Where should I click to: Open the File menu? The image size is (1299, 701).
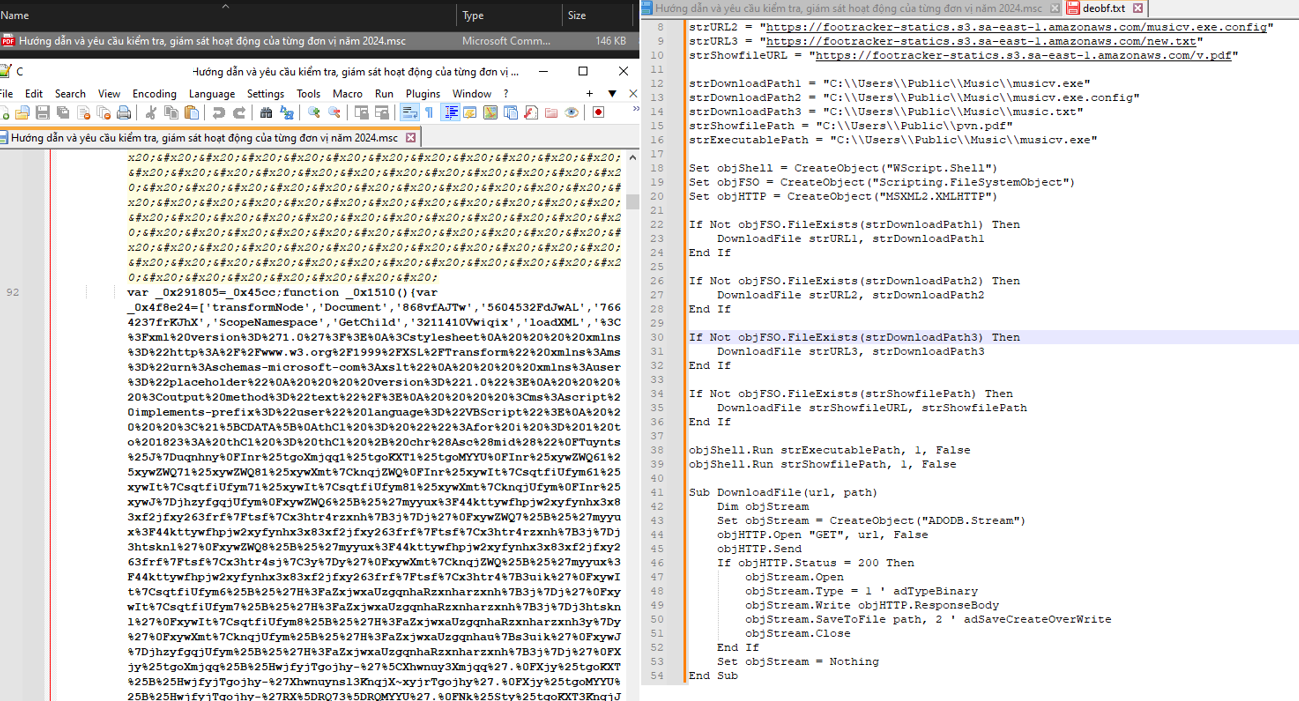tap(6, 93)
